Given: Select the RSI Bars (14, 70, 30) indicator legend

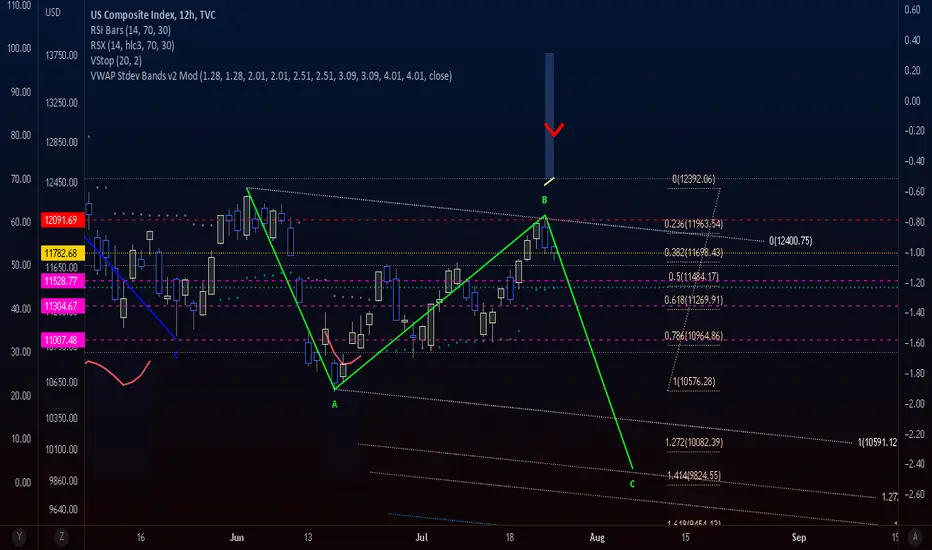Looking at the screenshot, I should click(x=130, y=30).
